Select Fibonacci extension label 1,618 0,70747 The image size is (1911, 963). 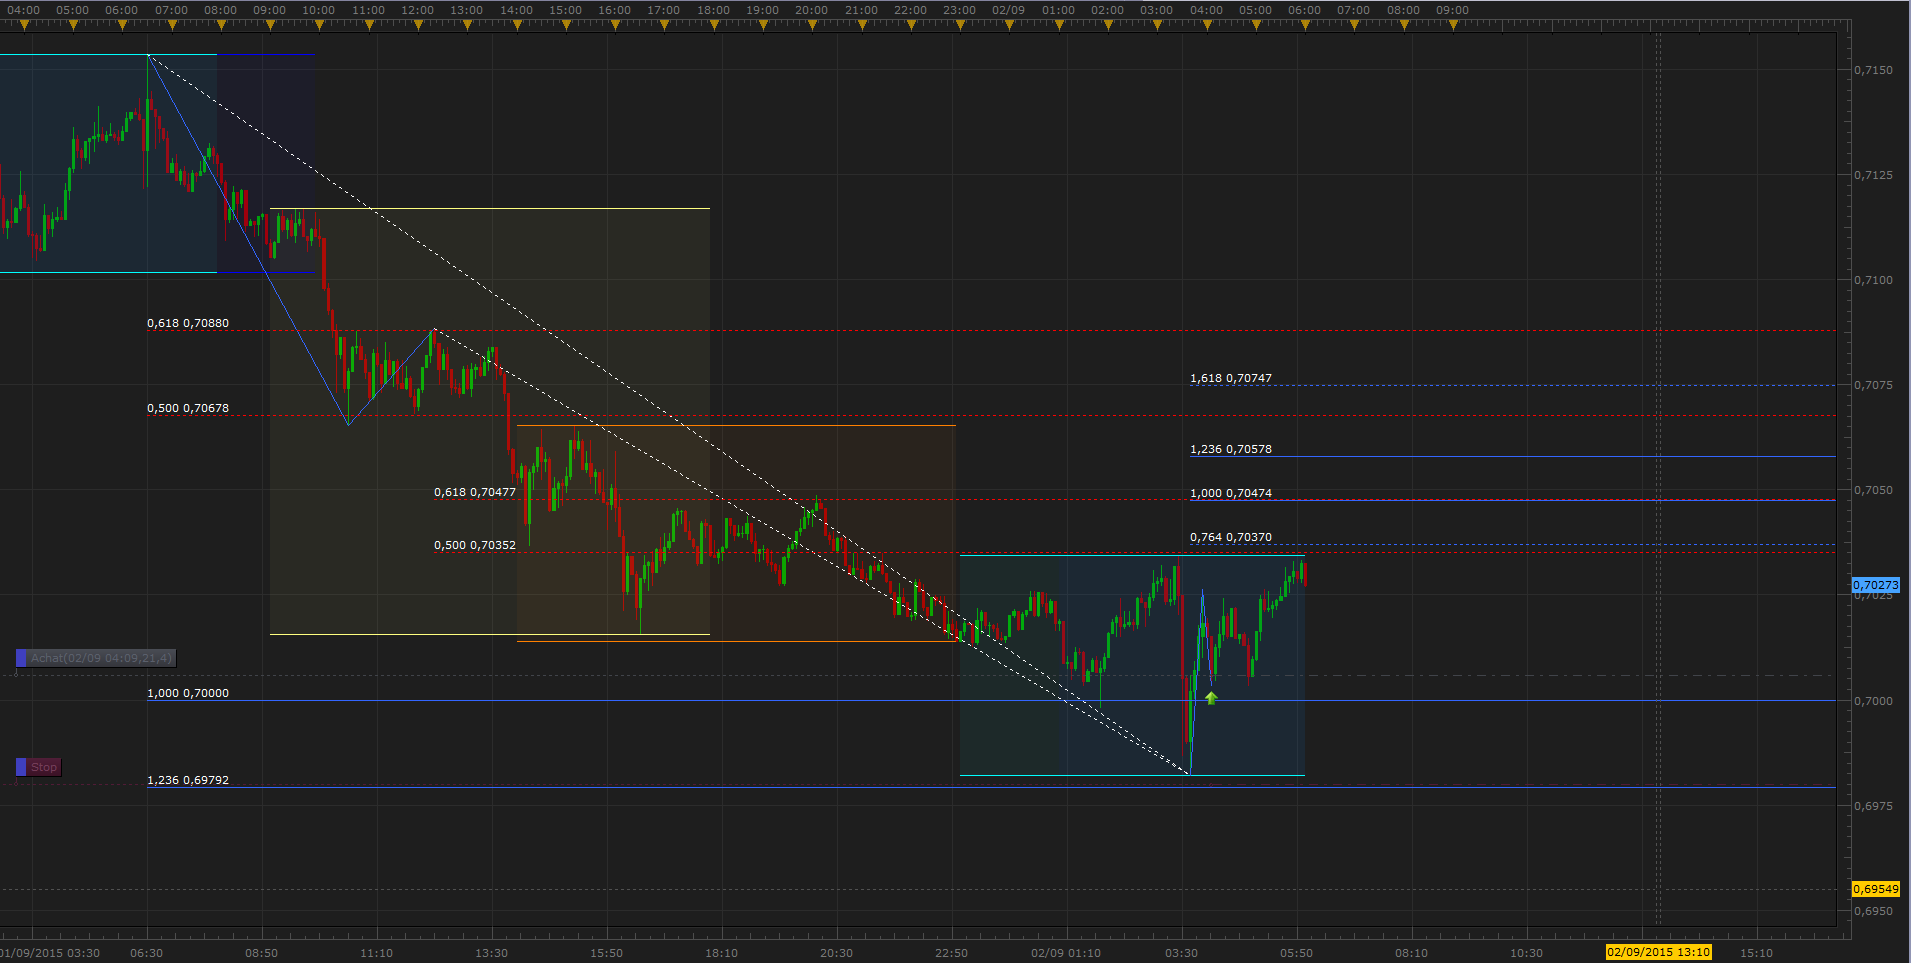tap(1231, 378)
